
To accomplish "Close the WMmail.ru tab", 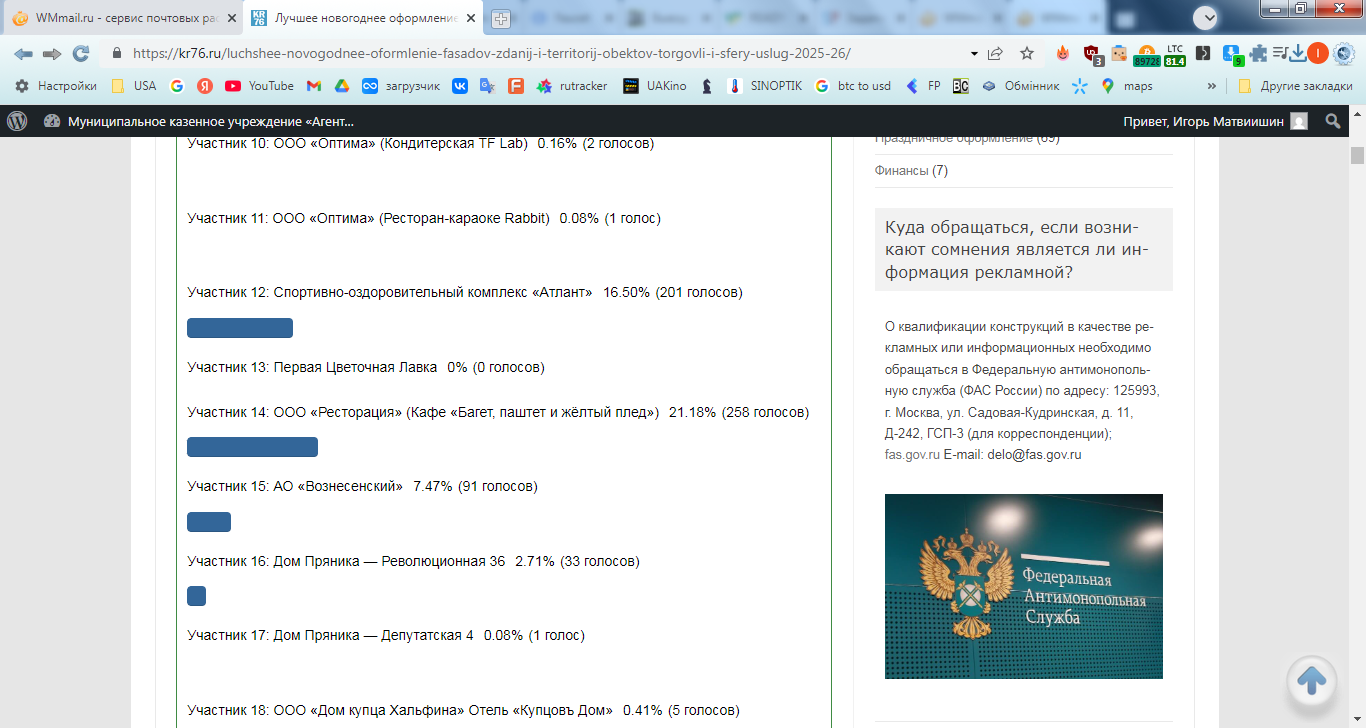I will click(231, 19).
